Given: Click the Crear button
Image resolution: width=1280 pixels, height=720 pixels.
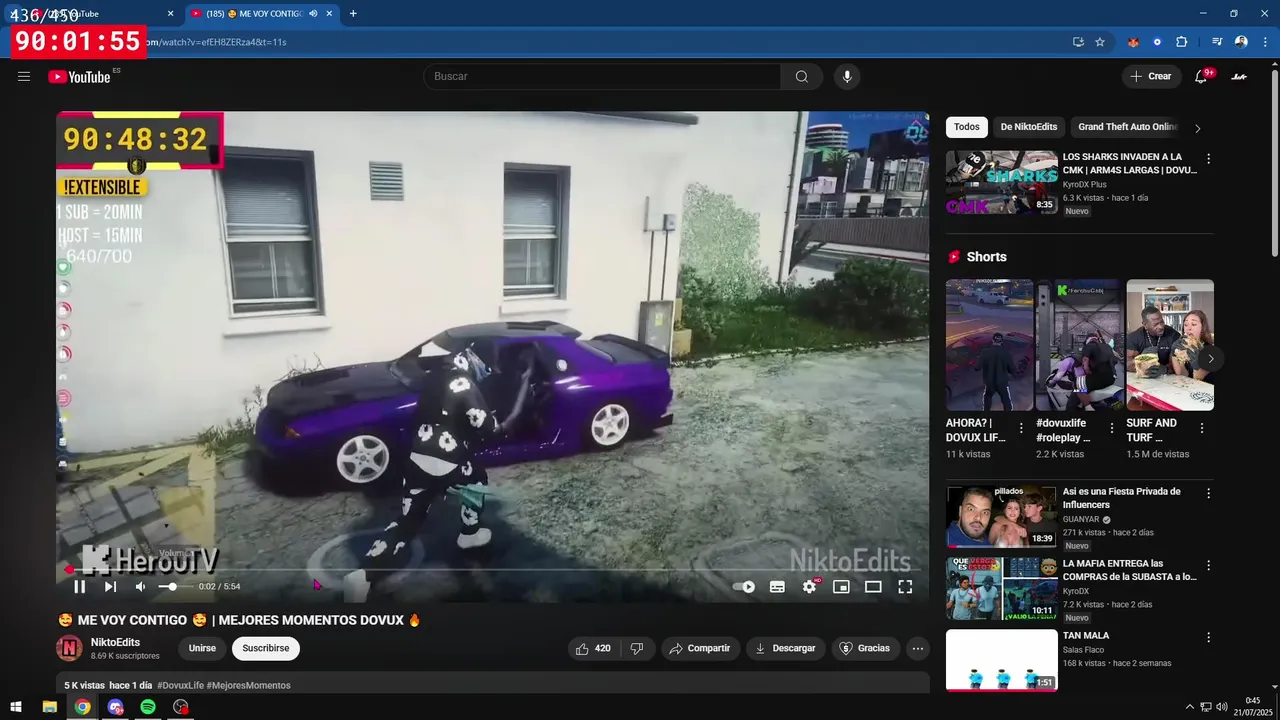Looking at the screenshot, I should click(x=1151, y=76).
